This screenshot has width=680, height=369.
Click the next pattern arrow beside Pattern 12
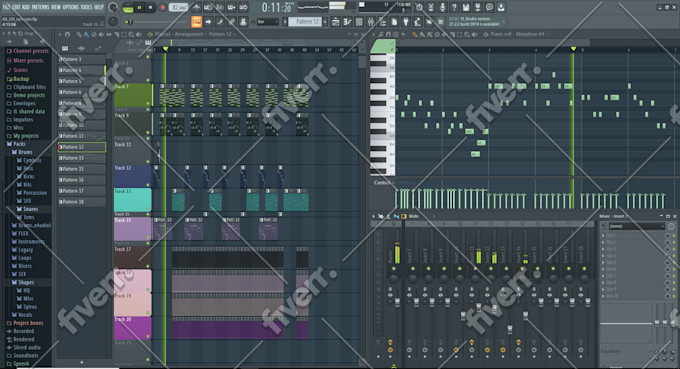(325, 22)
